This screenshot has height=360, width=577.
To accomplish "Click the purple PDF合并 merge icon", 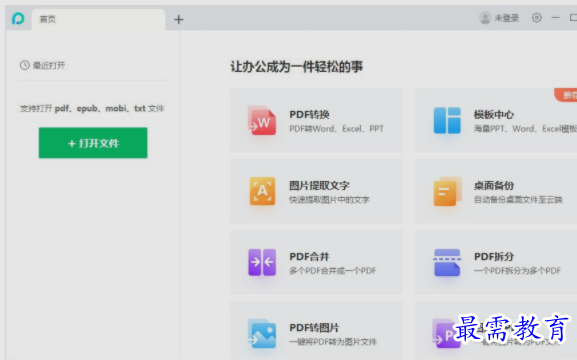I will tap(262, 262).
